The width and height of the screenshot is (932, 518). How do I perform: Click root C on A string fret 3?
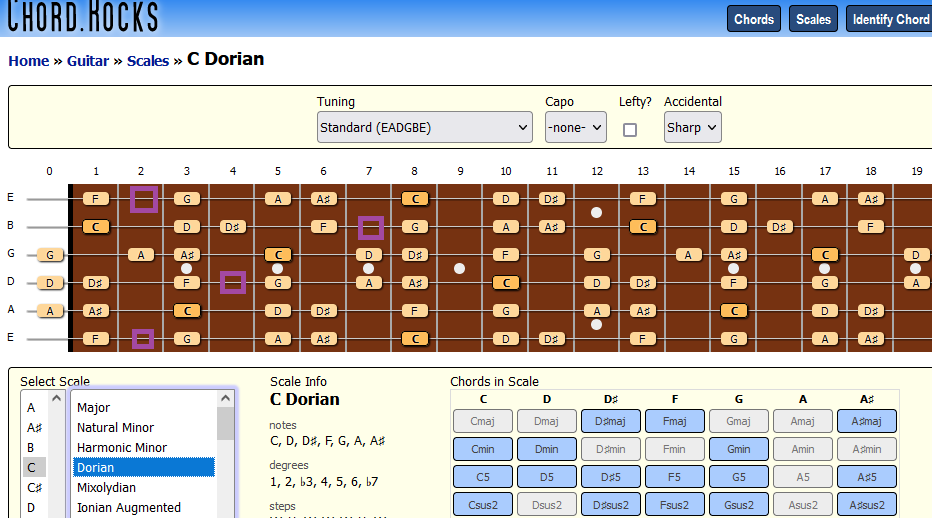187,310
